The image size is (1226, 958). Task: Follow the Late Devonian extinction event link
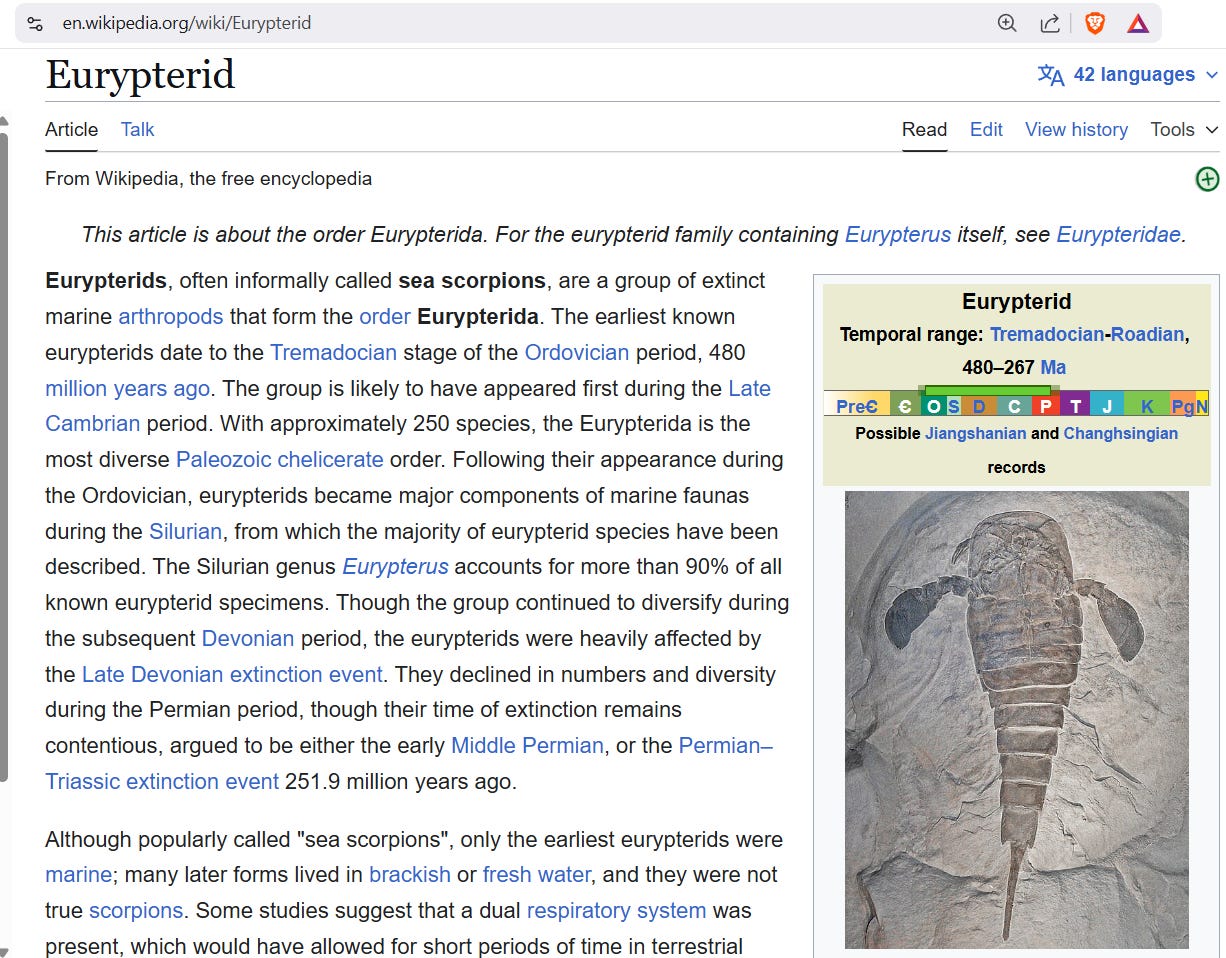click(x=232, y=674)
